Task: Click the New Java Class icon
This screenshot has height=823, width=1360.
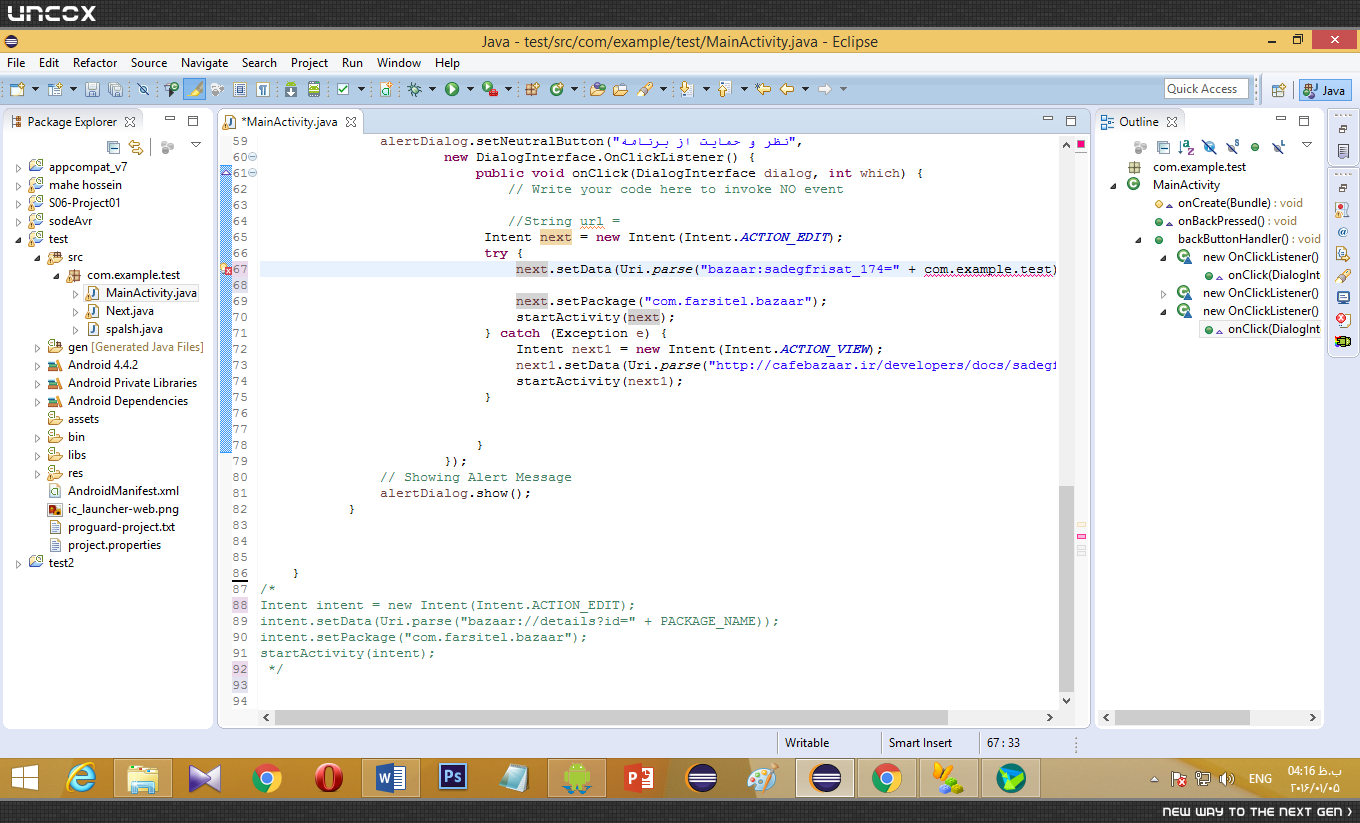Action: pyautogui.click(x=557, y=89)
